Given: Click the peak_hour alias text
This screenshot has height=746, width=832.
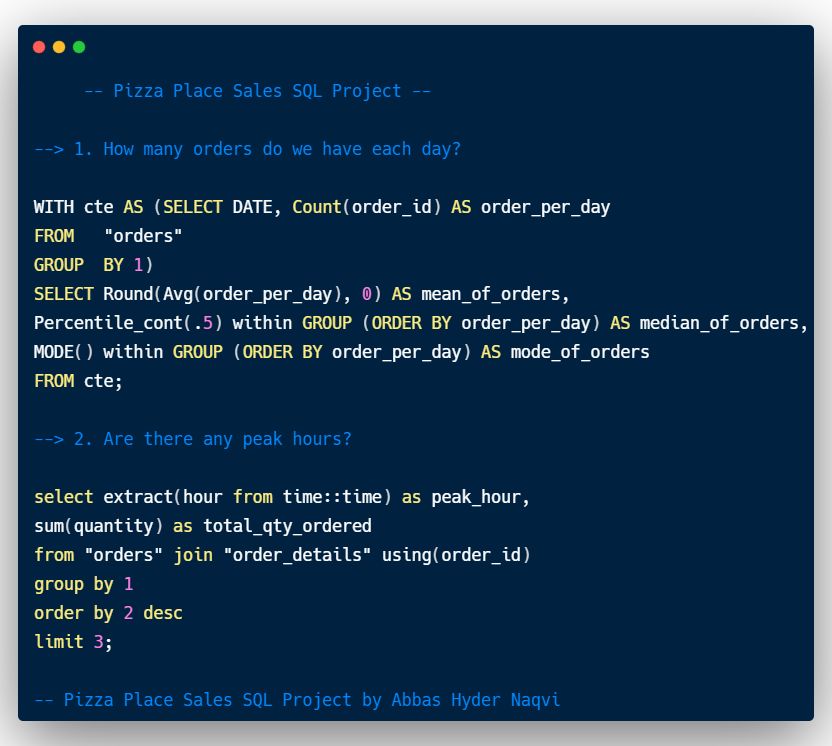Looking at the screenshot, I should [x=475, y=497].
